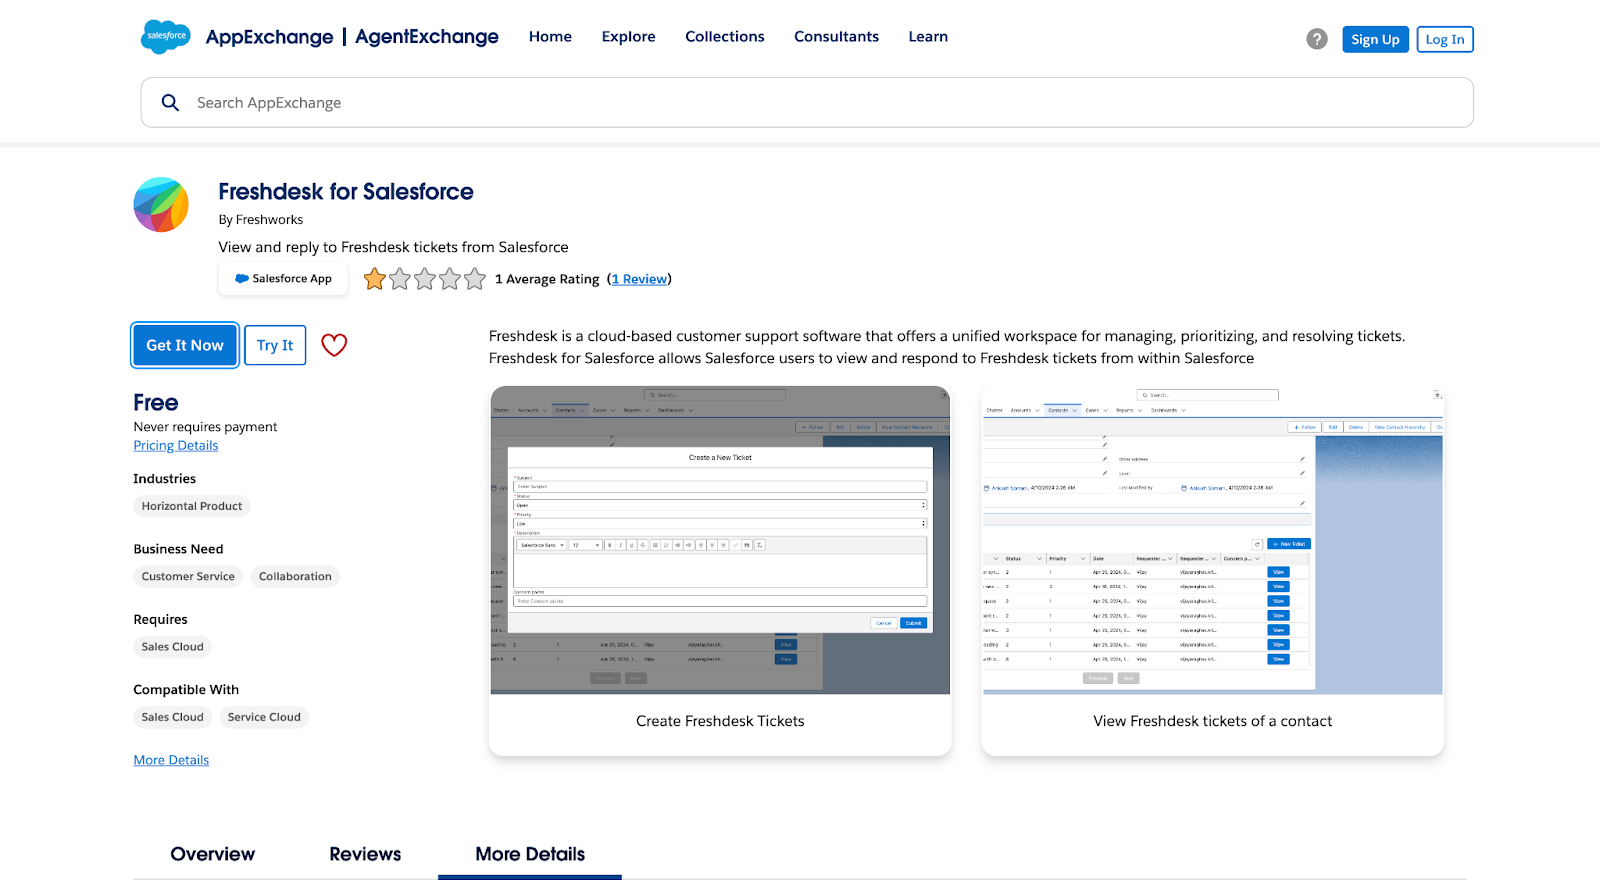Viewport: 1600px width, 884px height.
Task: Focus the Search AppExchange field
Action: 807,103
